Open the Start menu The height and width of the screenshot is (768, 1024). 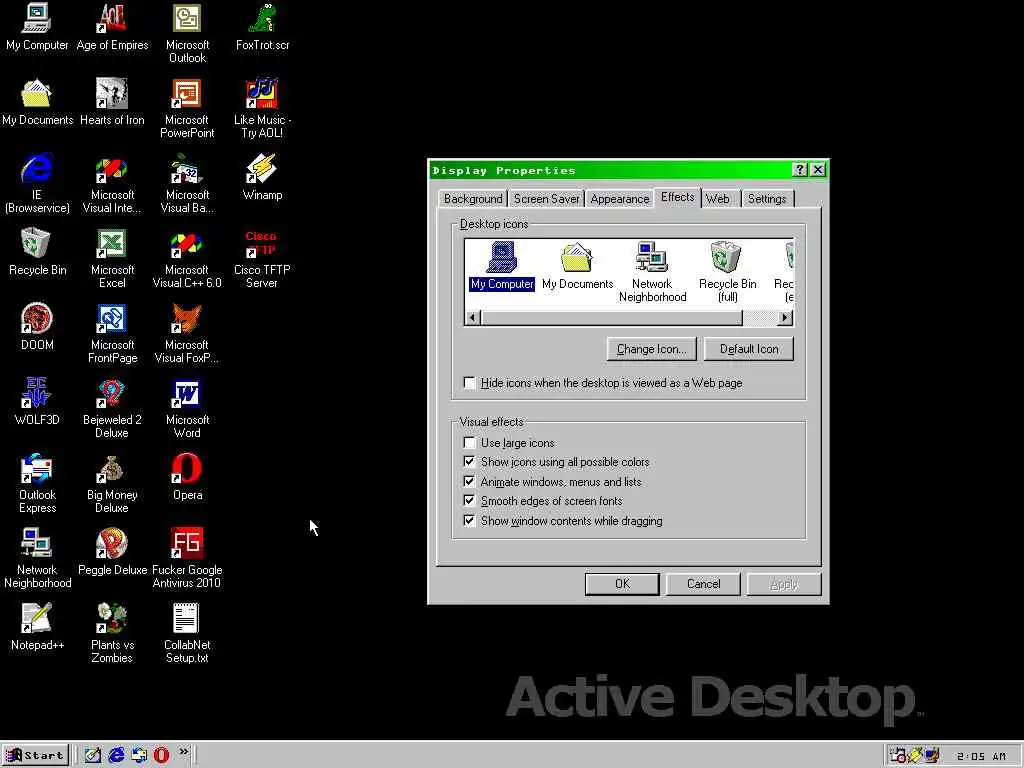(x=35, y=756)
